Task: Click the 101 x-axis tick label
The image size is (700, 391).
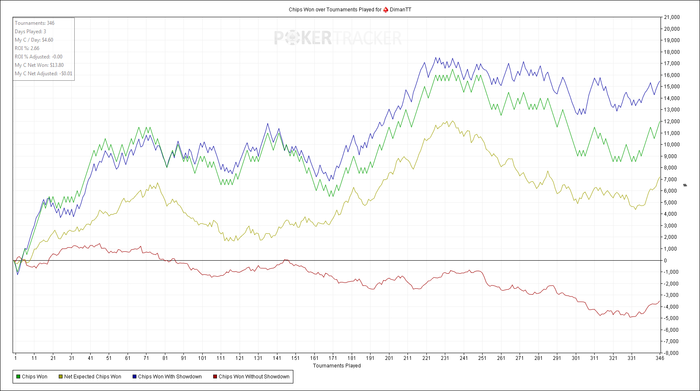Action: click(202, 358)
